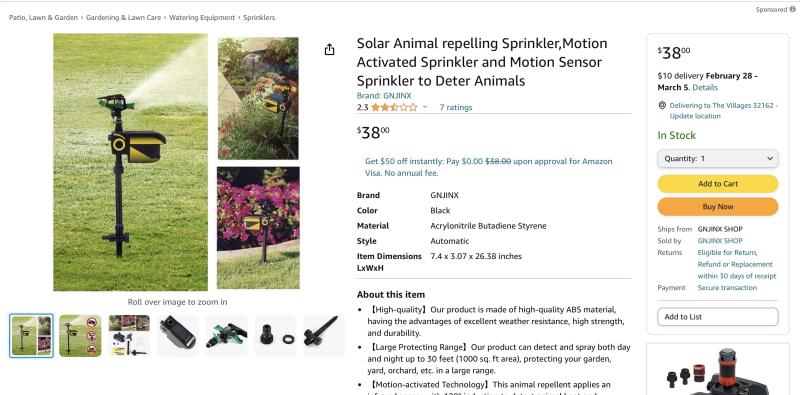
Task: Select the hose connector and washer thumbnail
Action: [x=276, y=335]
